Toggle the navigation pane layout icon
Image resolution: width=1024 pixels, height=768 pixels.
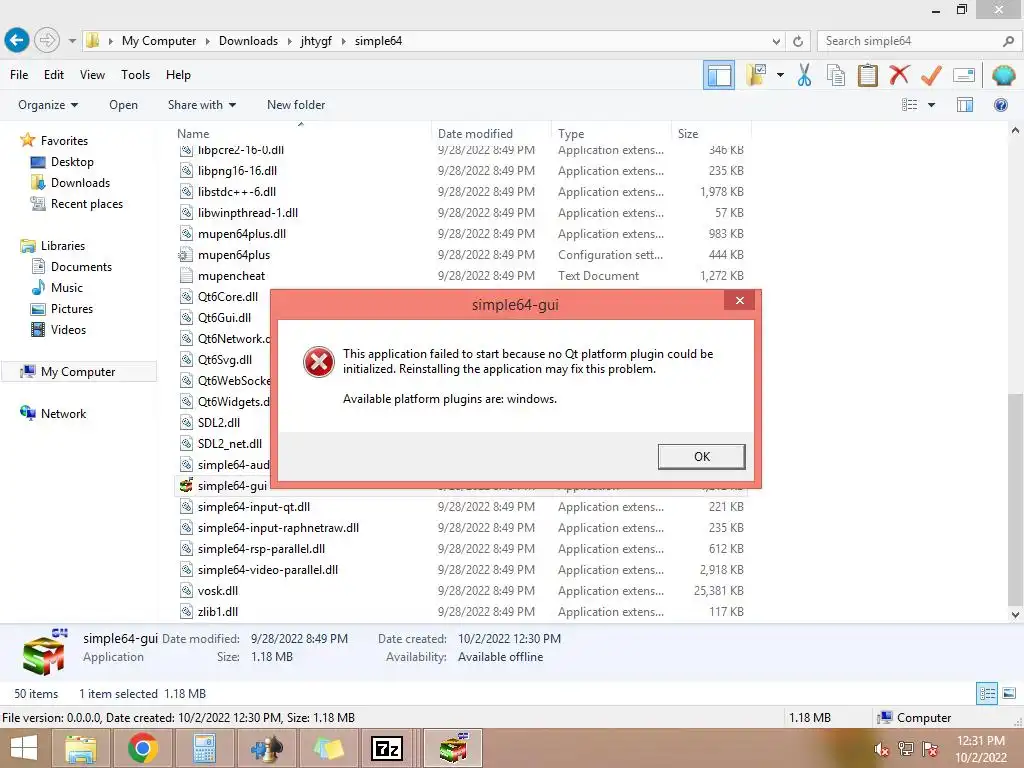tap(719, 75)
